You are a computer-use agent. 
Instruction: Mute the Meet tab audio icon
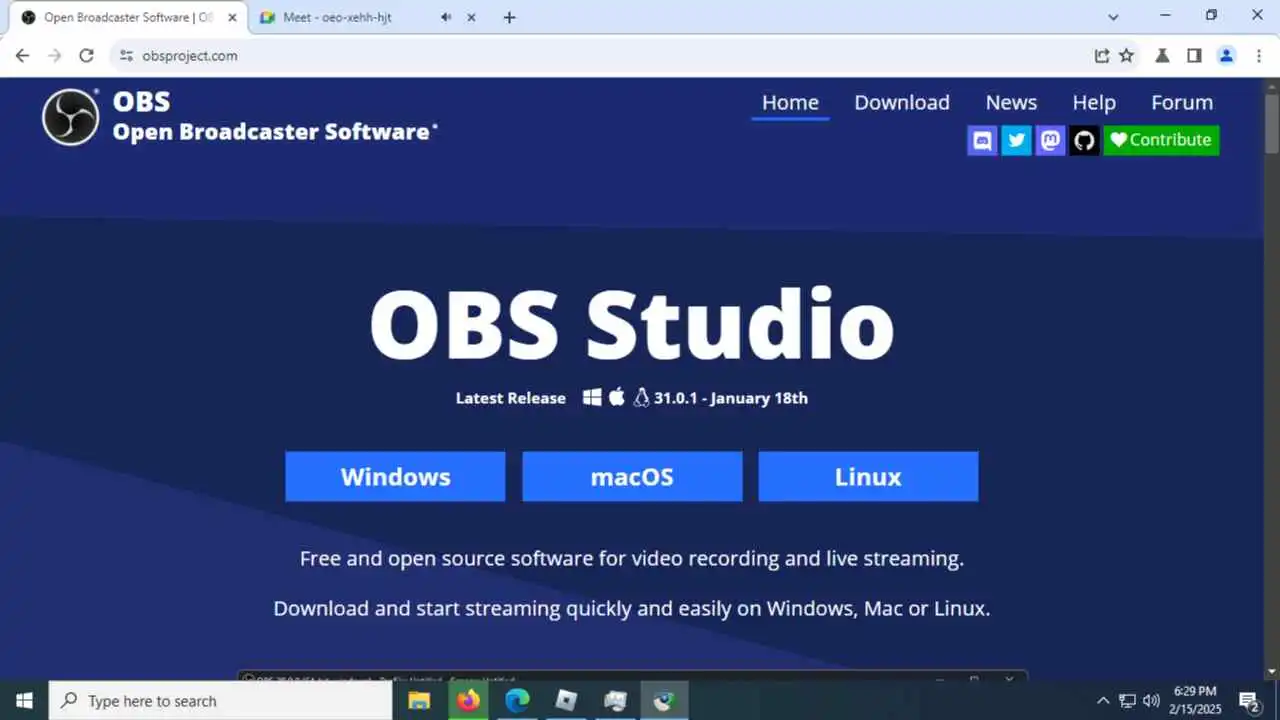pos(445,17)
